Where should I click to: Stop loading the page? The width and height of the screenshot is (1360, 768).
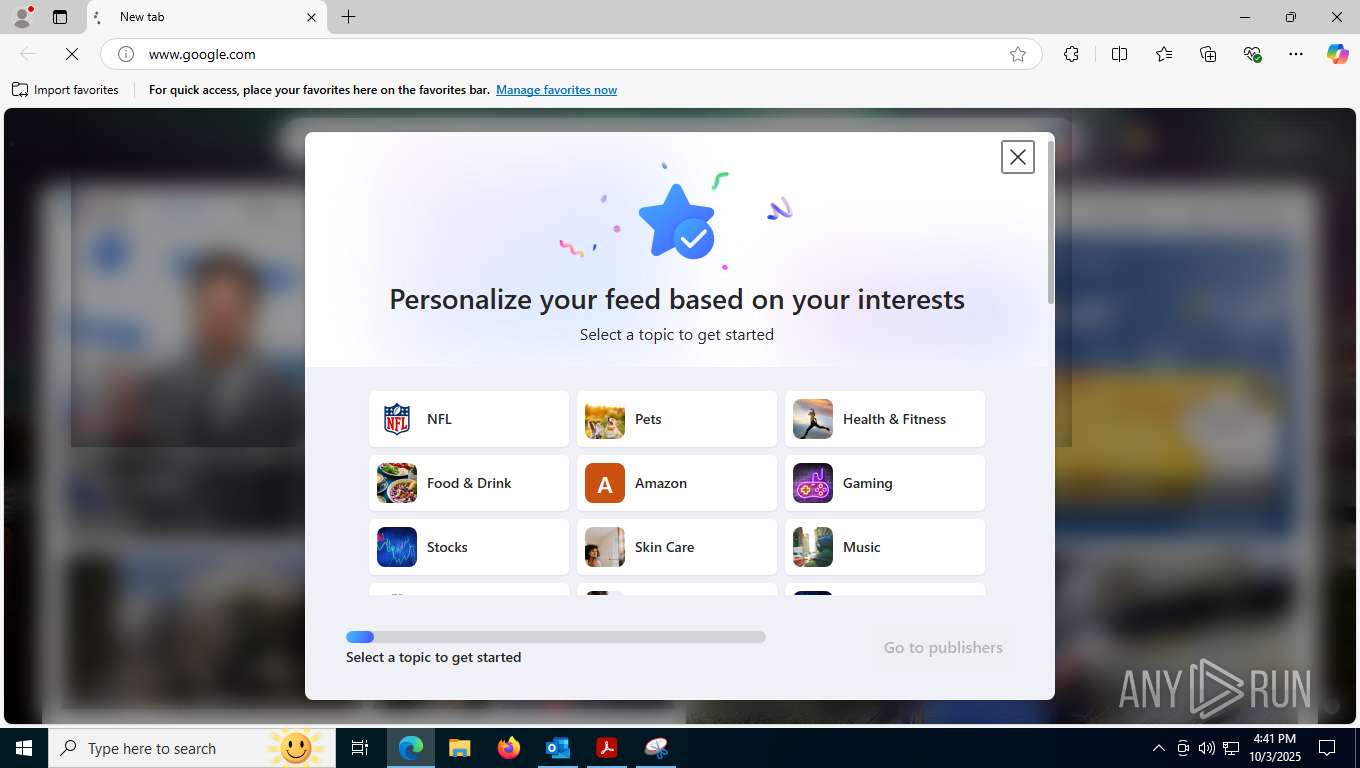click(72, 54)
